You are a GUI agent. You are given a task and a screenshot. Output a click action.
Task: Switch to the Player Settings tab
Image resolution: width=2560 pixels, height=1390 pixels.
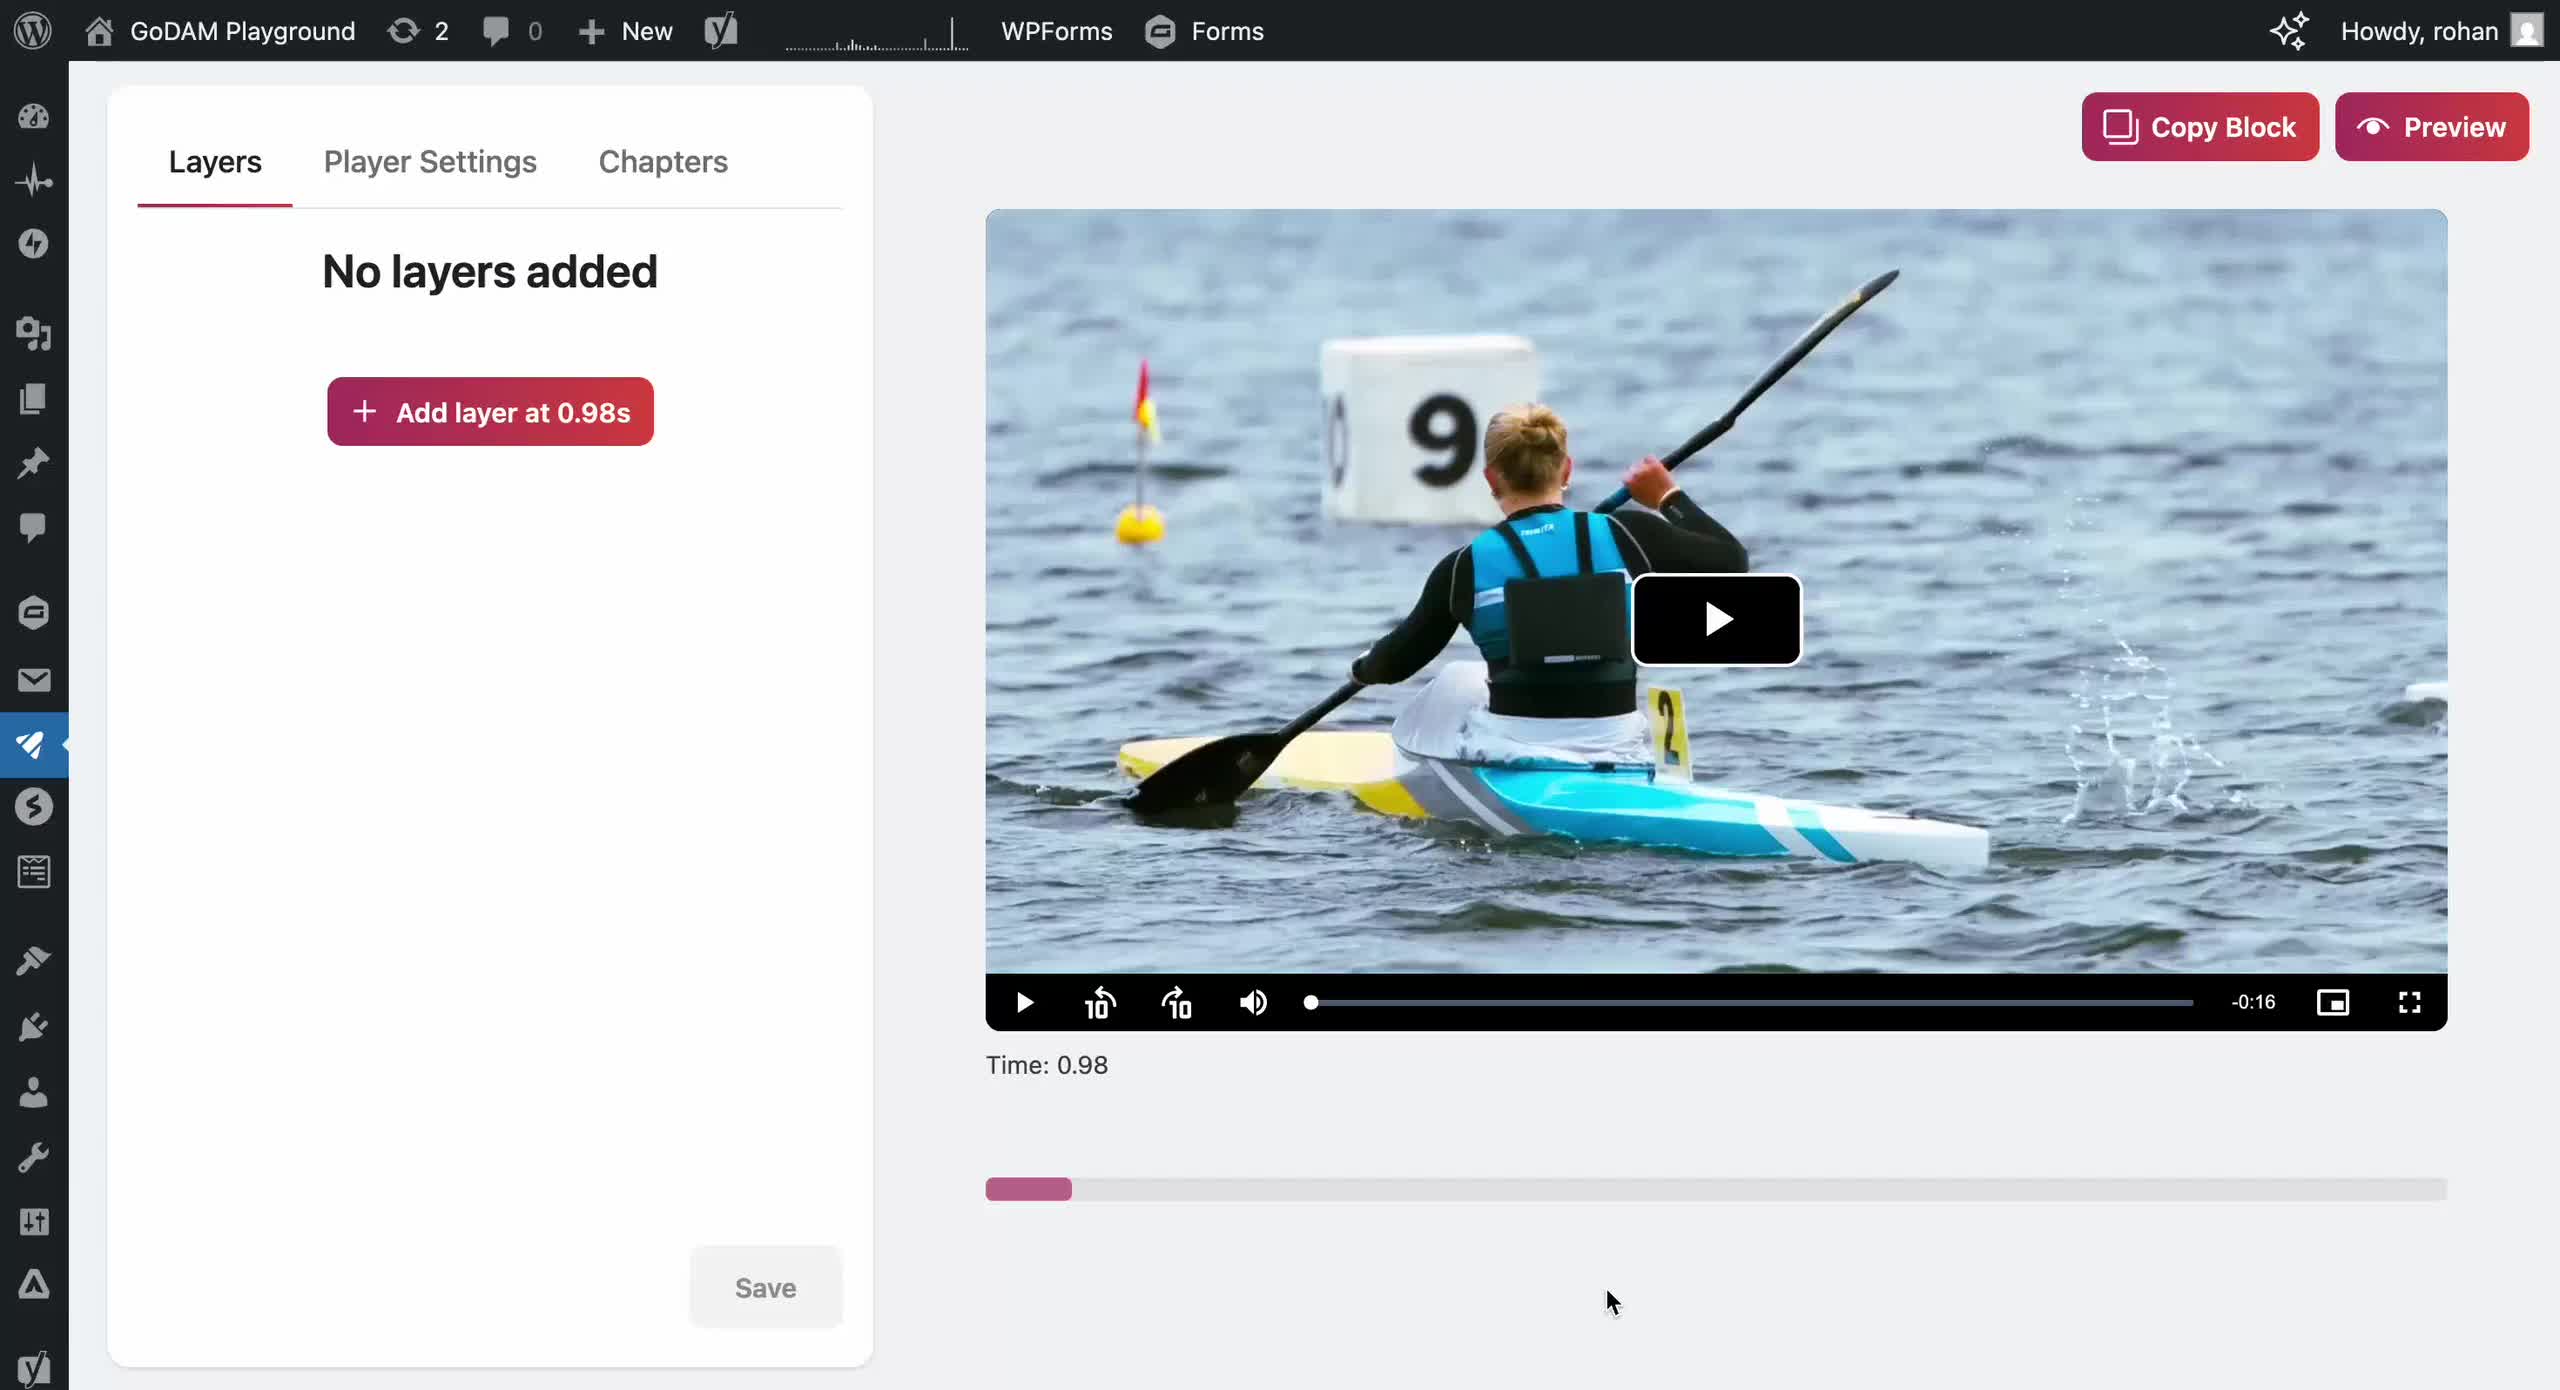pos(429,162)
